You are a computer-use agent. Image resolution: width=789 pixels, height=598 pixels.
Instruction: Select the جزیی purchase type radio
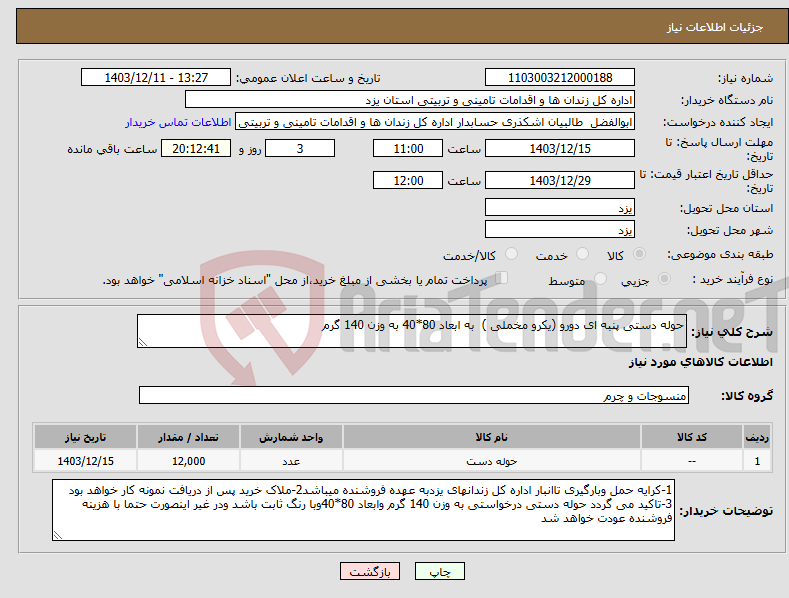click(664, 279)
